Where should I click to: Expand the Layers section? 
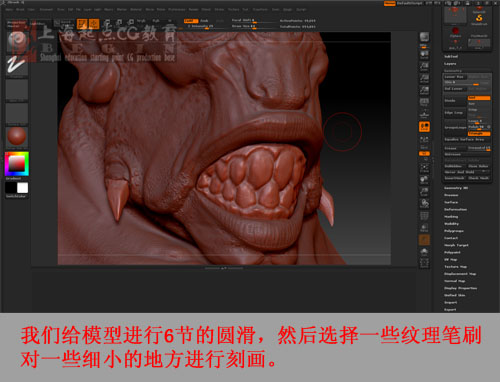tap(450, 64)
